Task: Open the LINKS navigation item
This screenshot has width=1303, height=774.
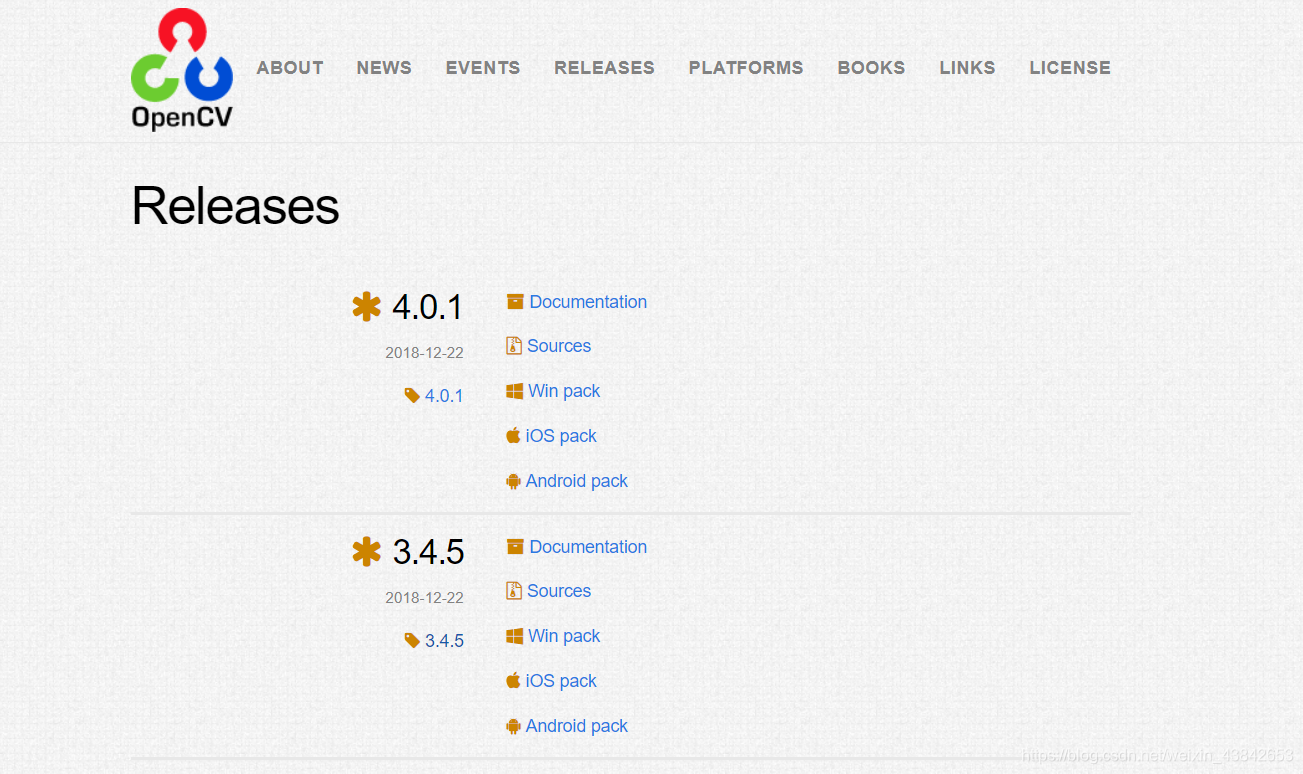Action: click(967, 68)
